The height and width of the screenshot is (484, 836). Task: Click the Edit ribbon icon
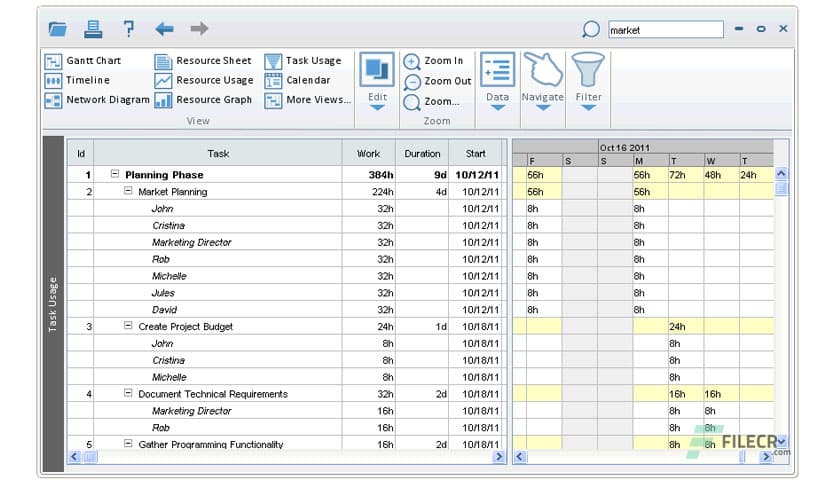[377, 69]
